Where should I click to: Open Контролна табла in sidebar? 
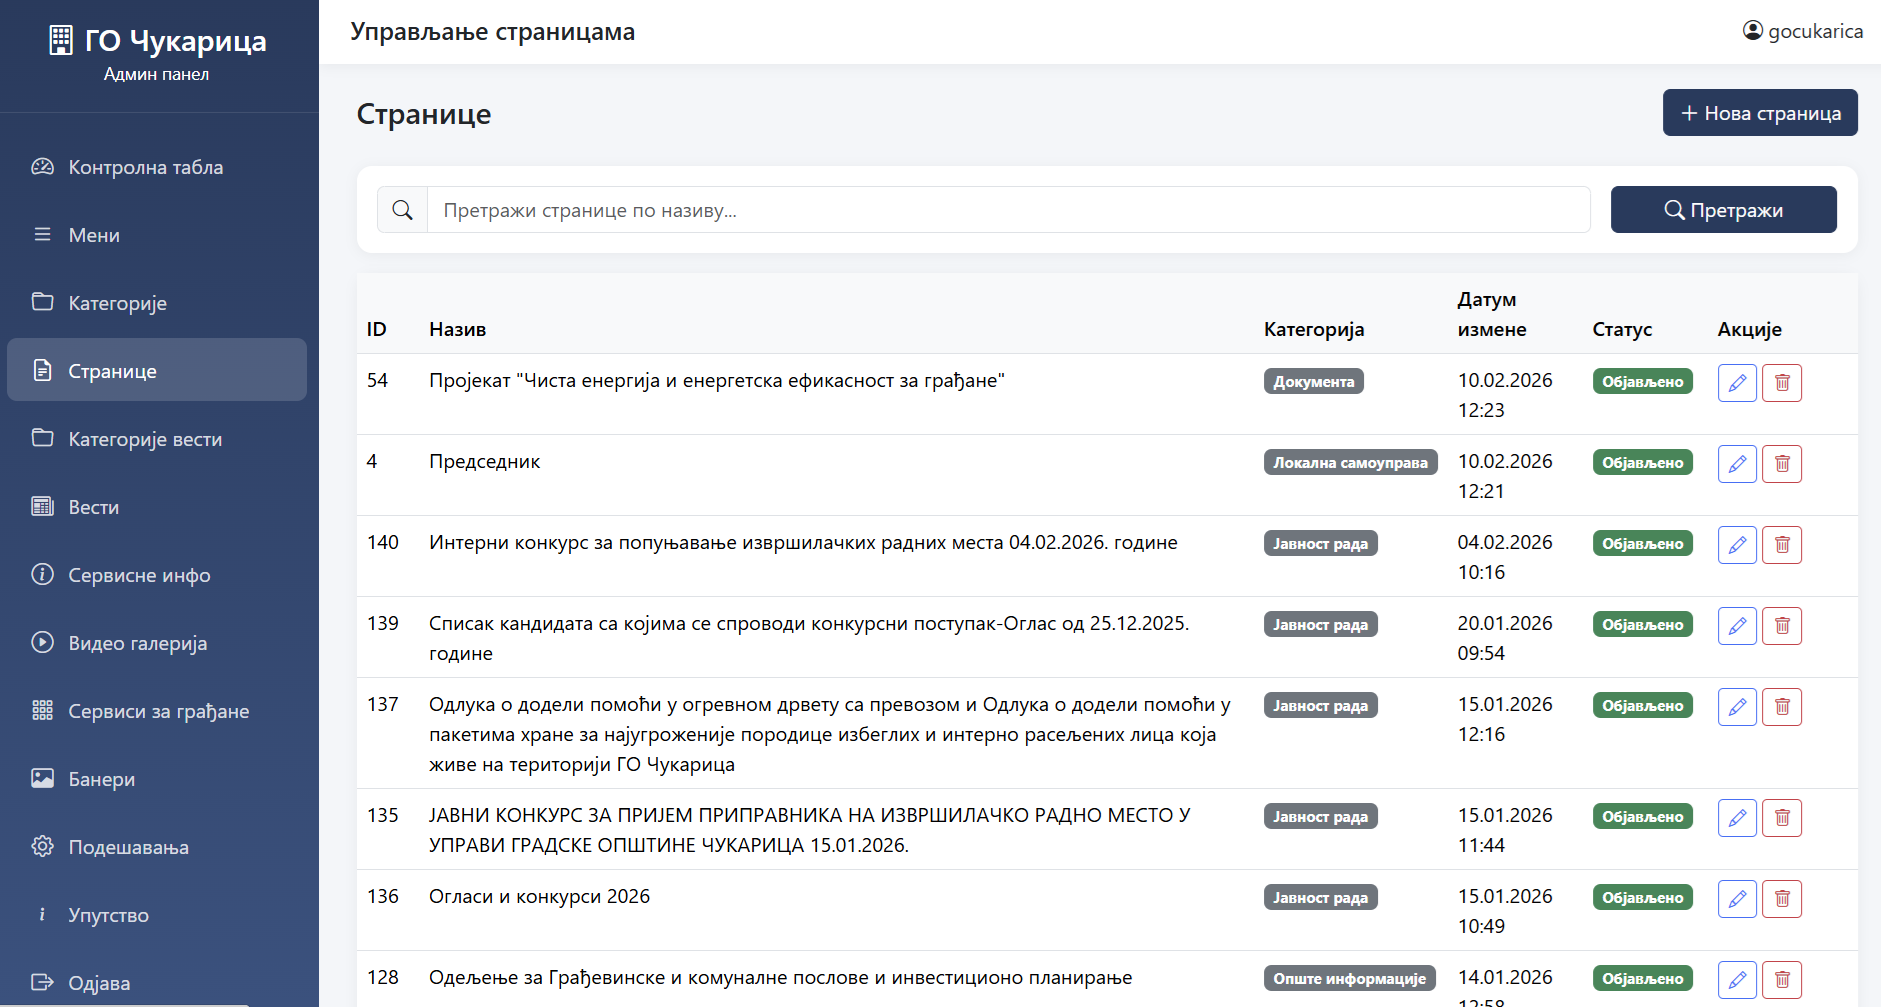coord(145,168)
